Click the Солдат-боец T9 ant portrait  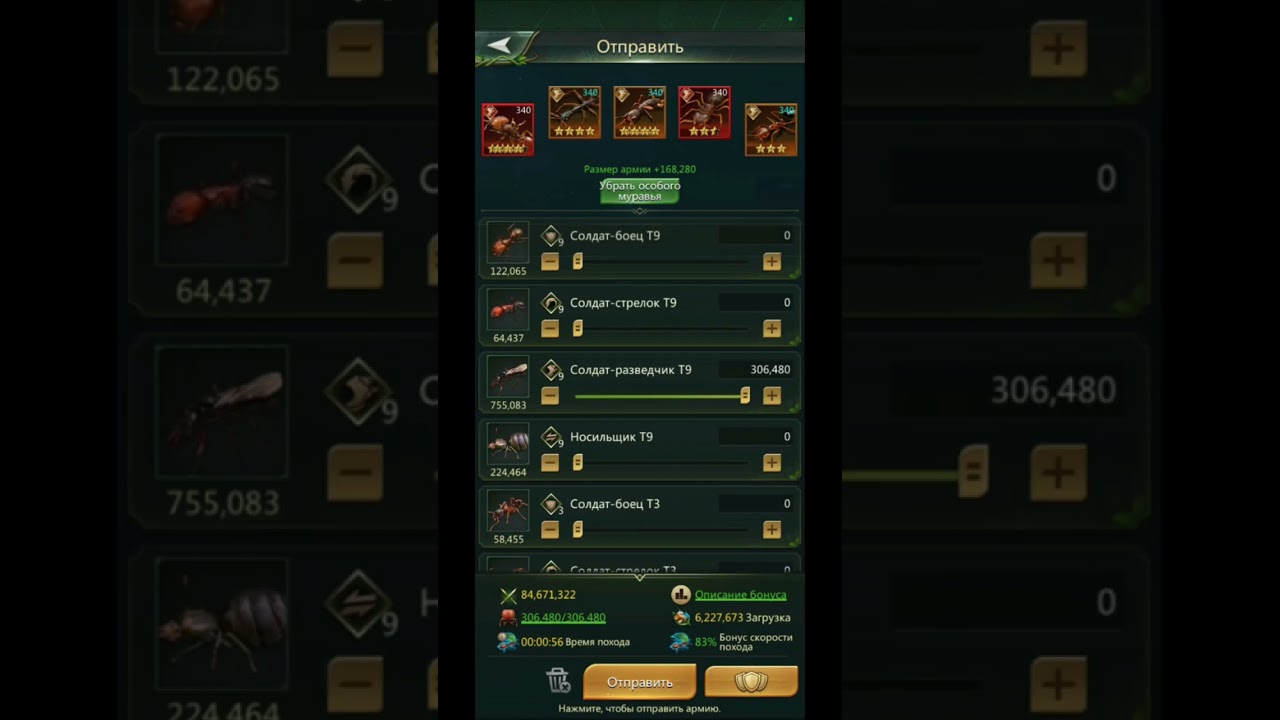[x=508, y=243]
